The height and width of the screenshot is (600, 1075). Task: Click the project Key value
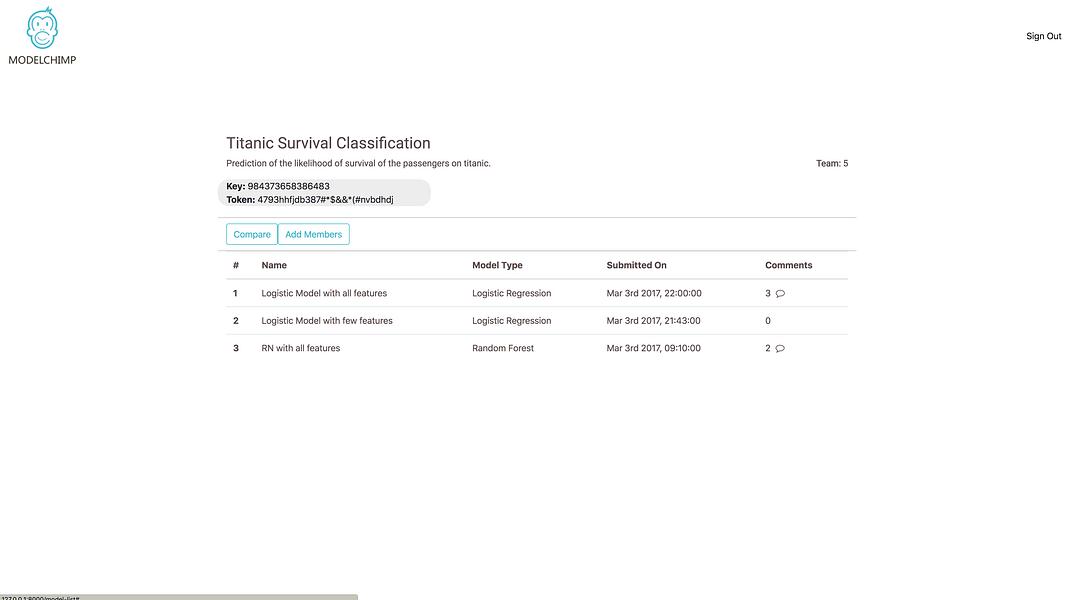pos(288,186)
